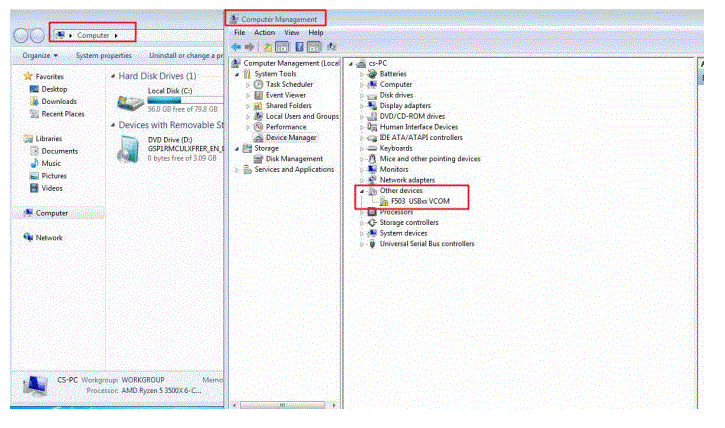Open Pictures library in Explorer sidebar
Screen dimensions: 725x428
tap(54, 176)
